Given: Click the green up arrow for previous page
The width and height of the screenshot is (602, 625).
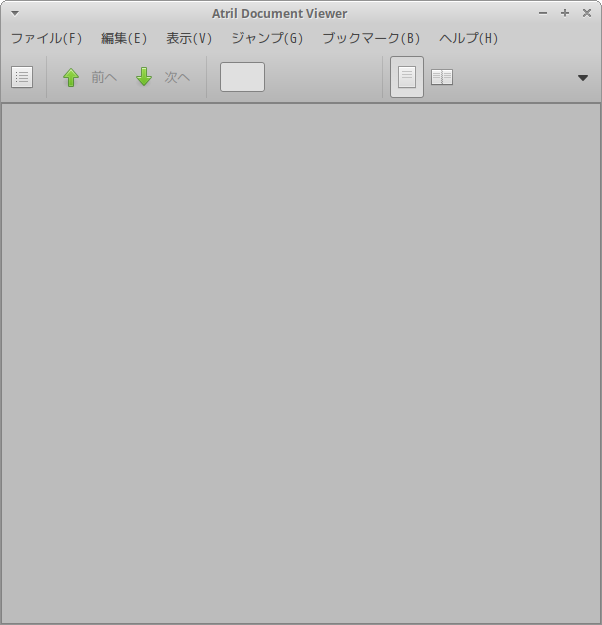Looking at the screenshot, I should [x=71, y=77].
